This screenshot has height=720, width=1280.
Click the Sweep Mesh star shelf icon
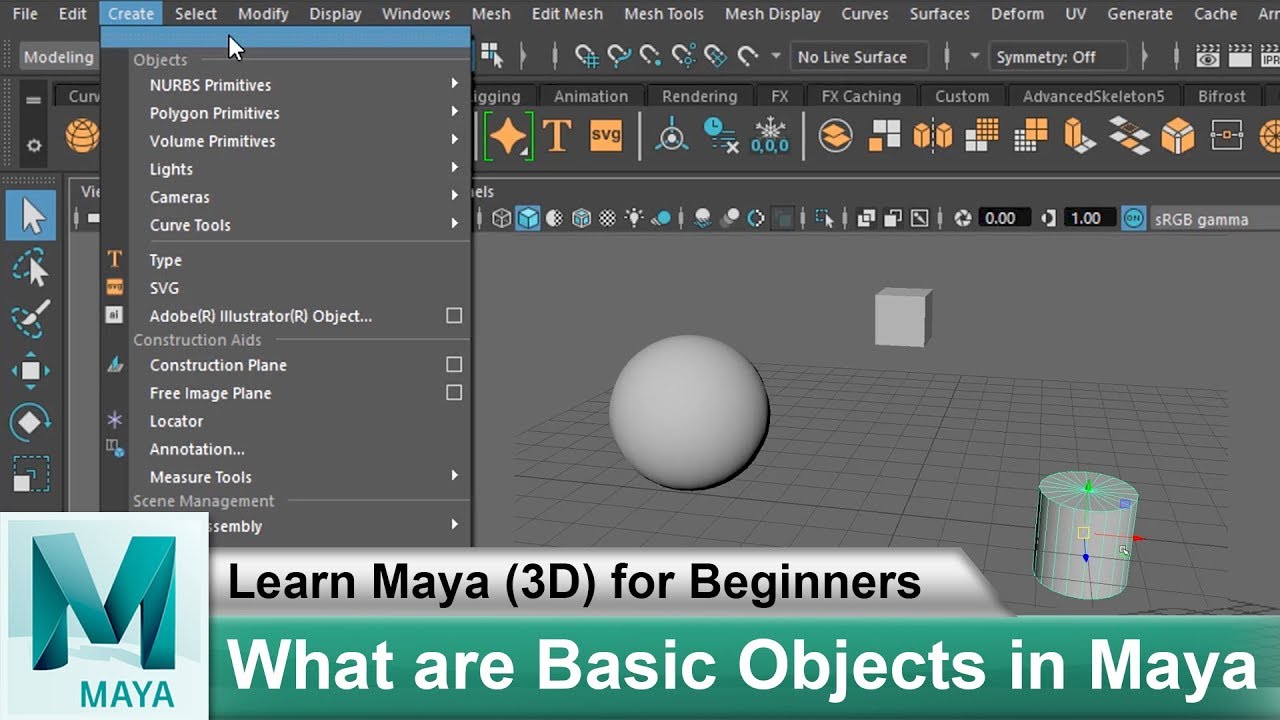[x=508, y=135]
